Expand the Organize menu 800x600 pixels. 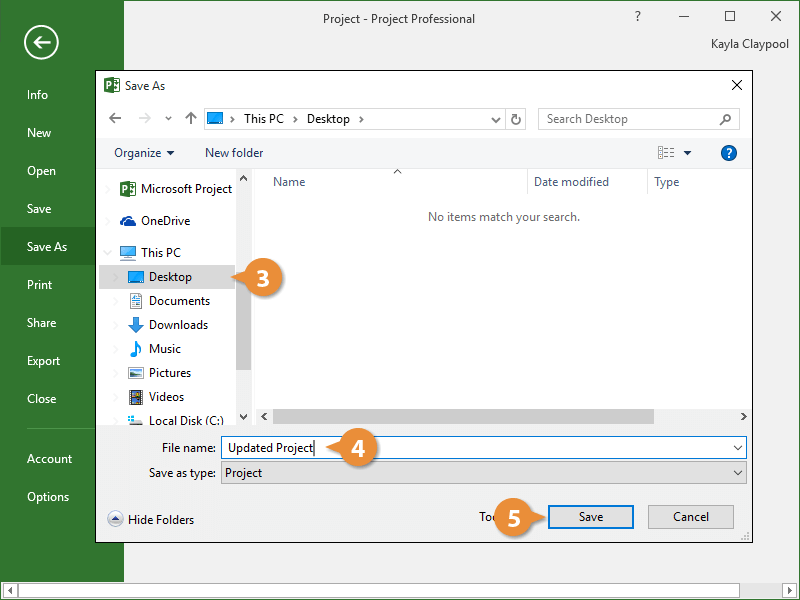coord(144,153)
